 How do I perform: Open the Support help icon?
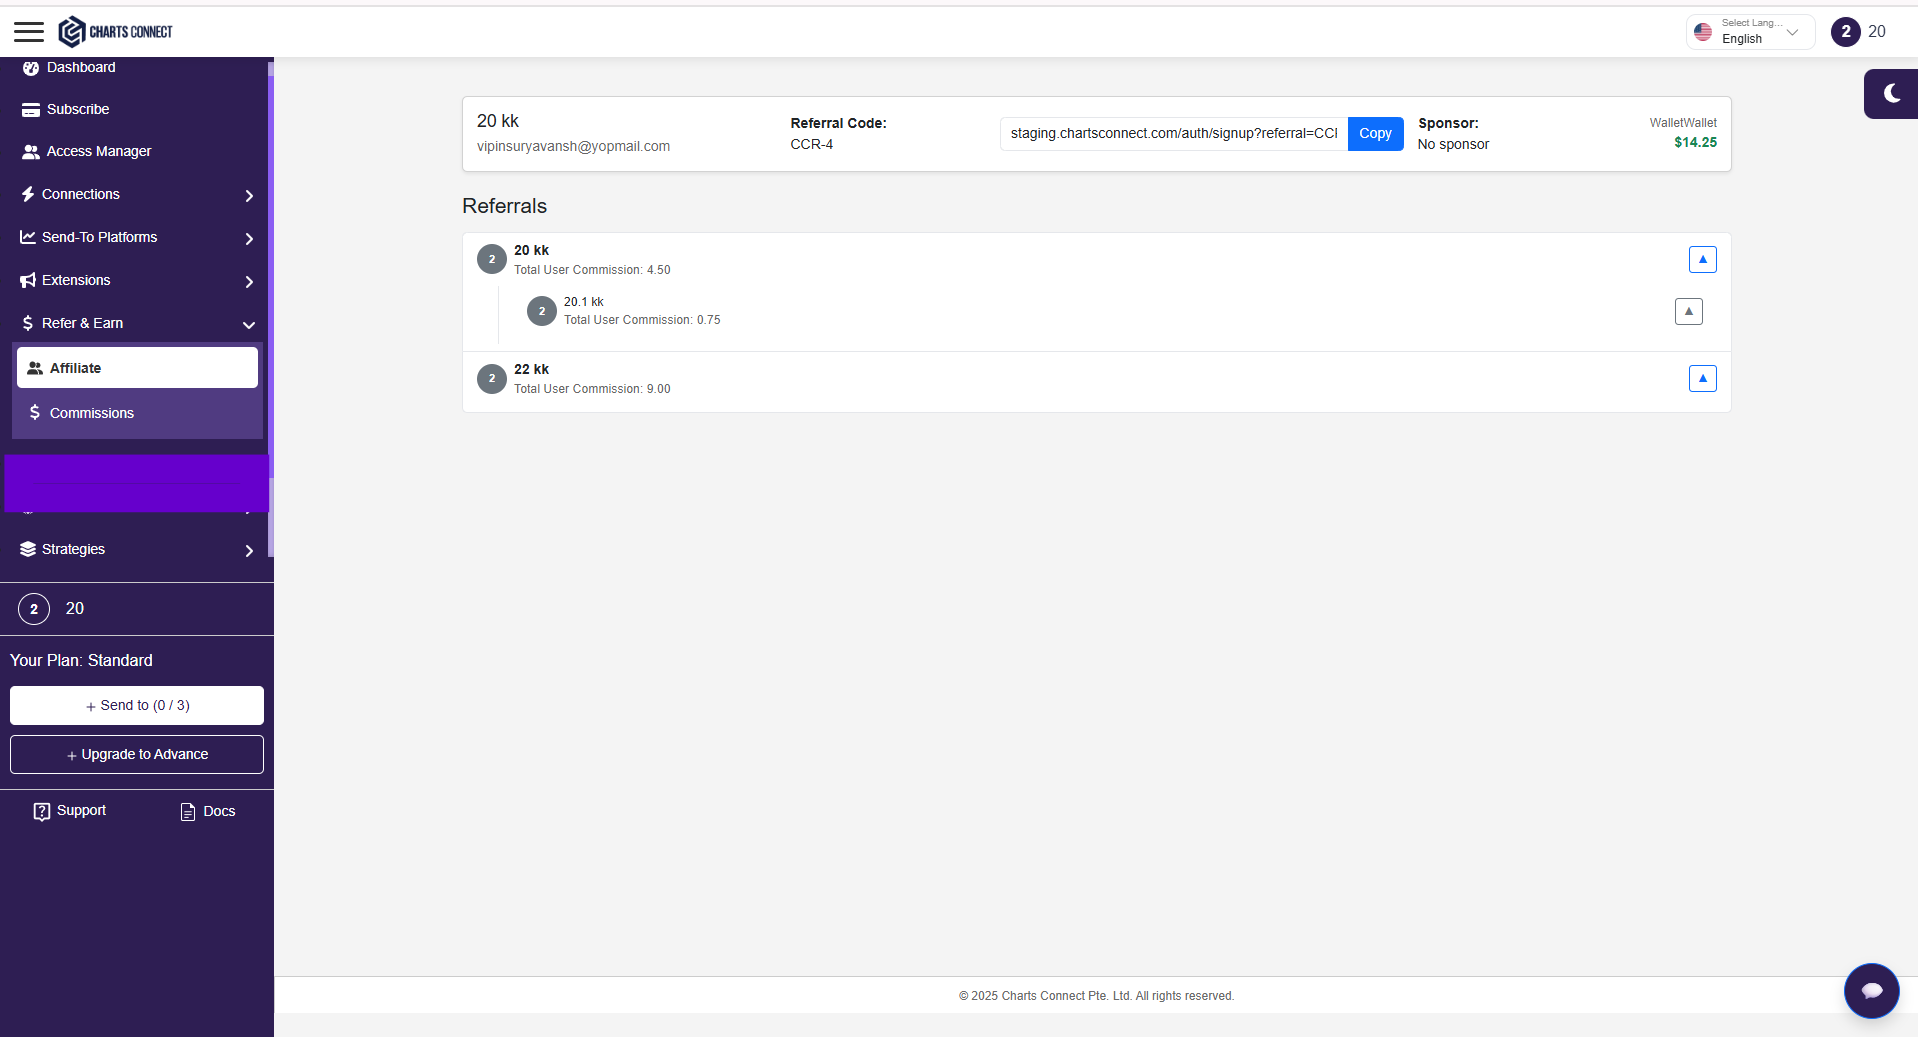pyautogui.click(x=42, y=811)
